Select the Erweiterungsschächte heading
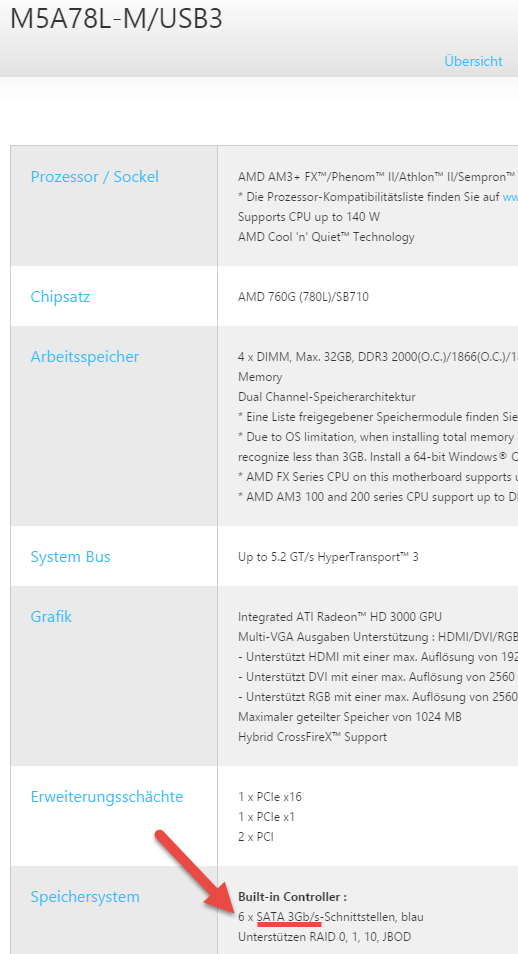The height and width of the screenshot is (954, 518). point(107,796)
